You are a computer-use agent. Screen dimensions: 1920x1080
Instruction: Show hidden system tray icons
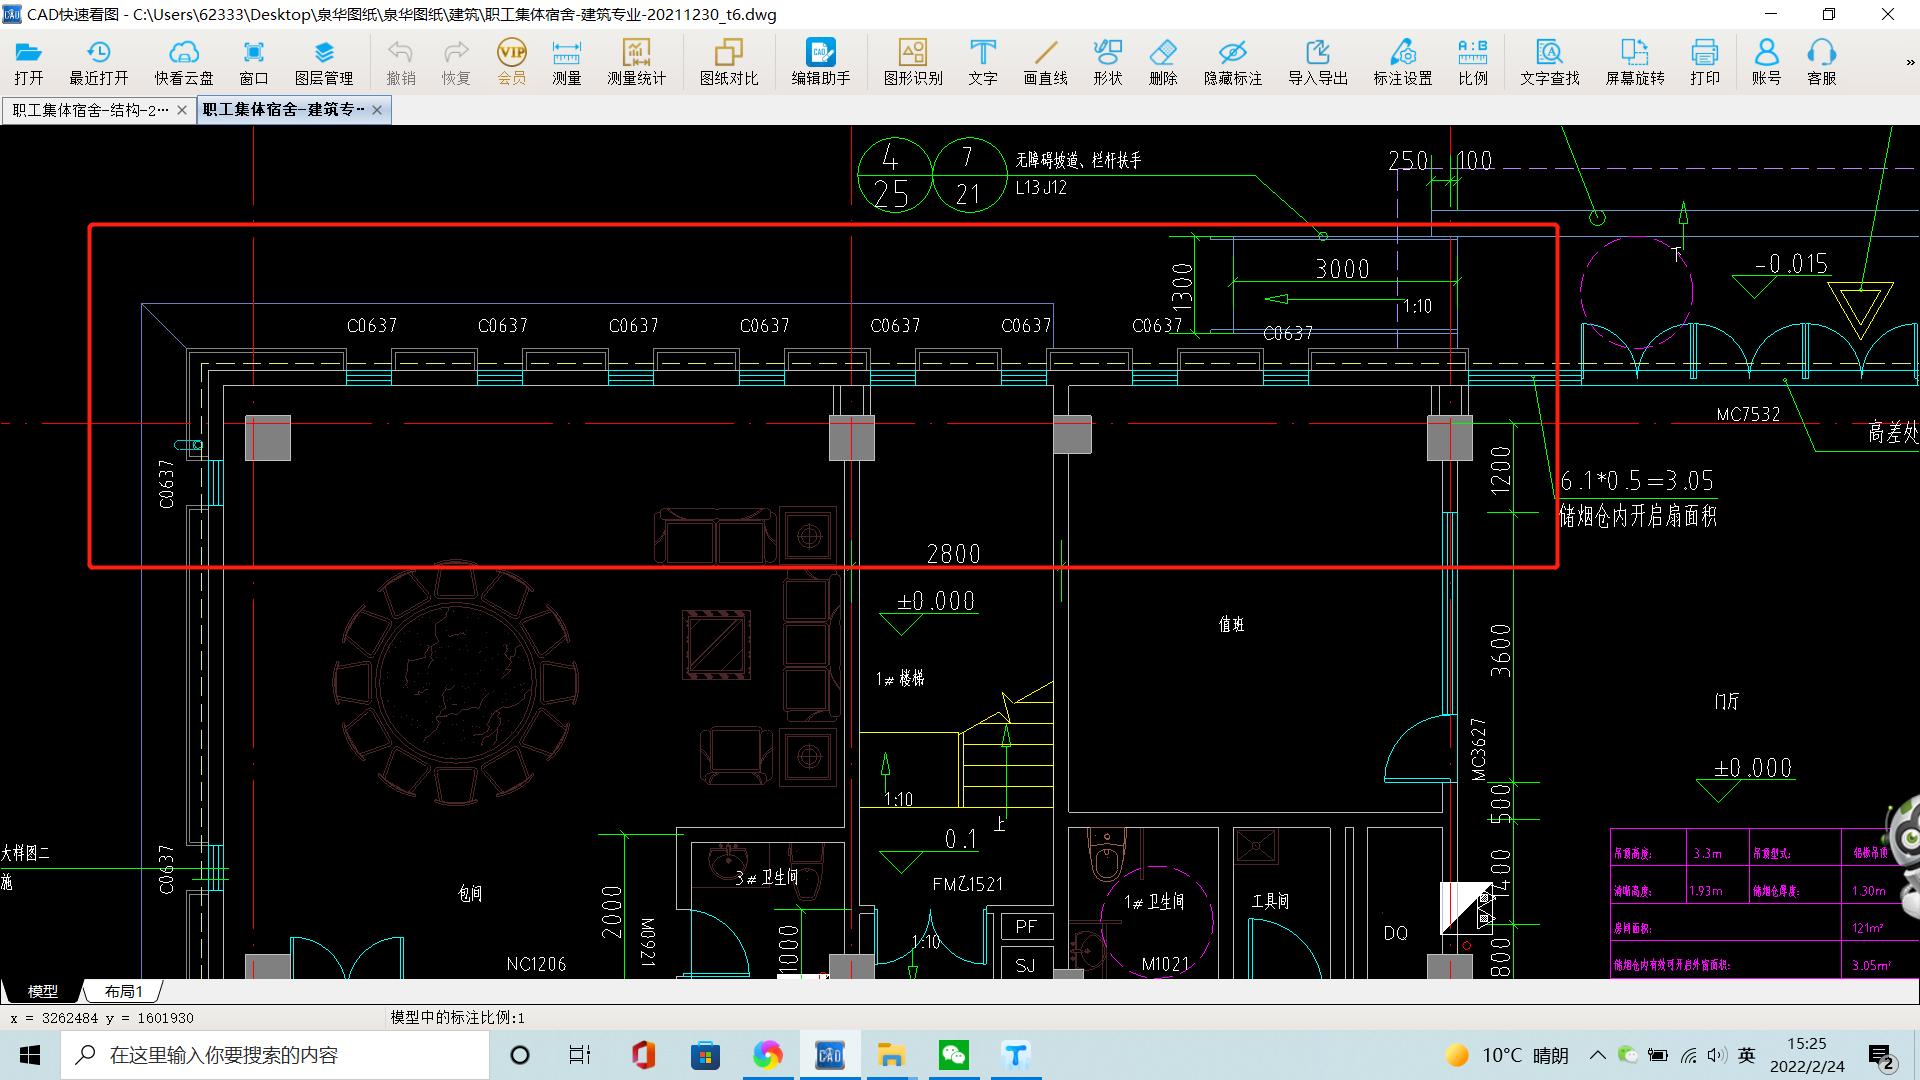1598,1055
